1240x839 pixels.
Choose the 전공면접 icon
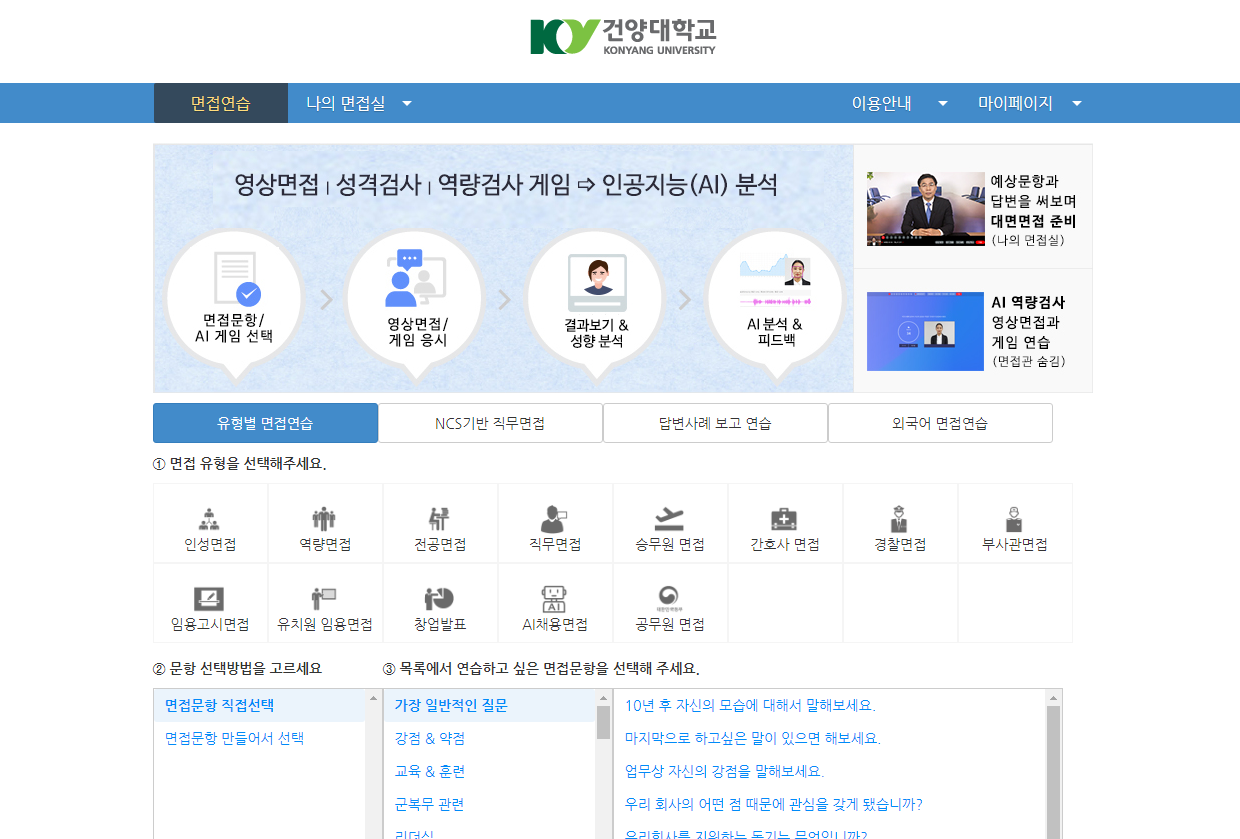[x=440, y=522]
